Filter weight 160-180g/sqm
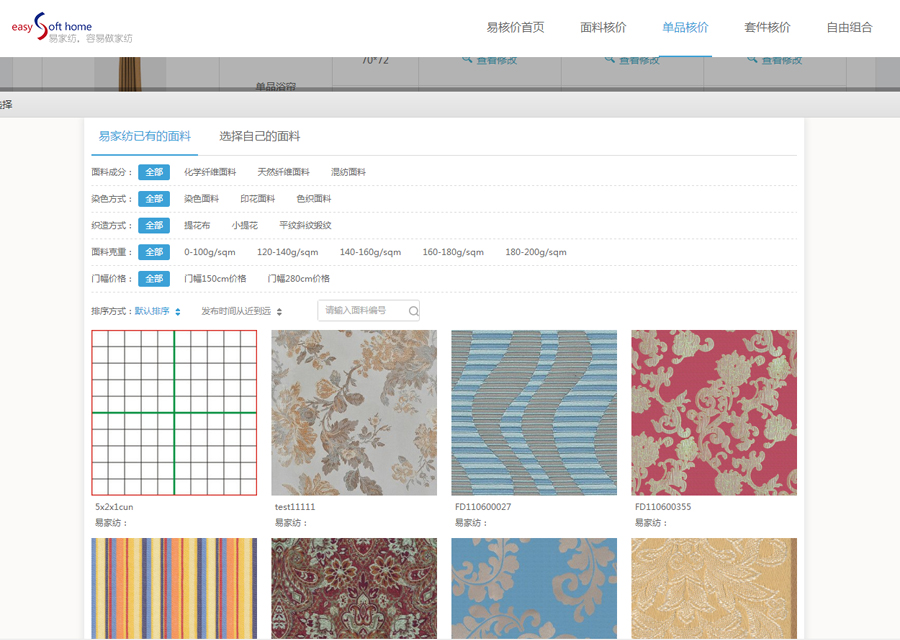Screen dimensions: 900x640 coord(453,252)
